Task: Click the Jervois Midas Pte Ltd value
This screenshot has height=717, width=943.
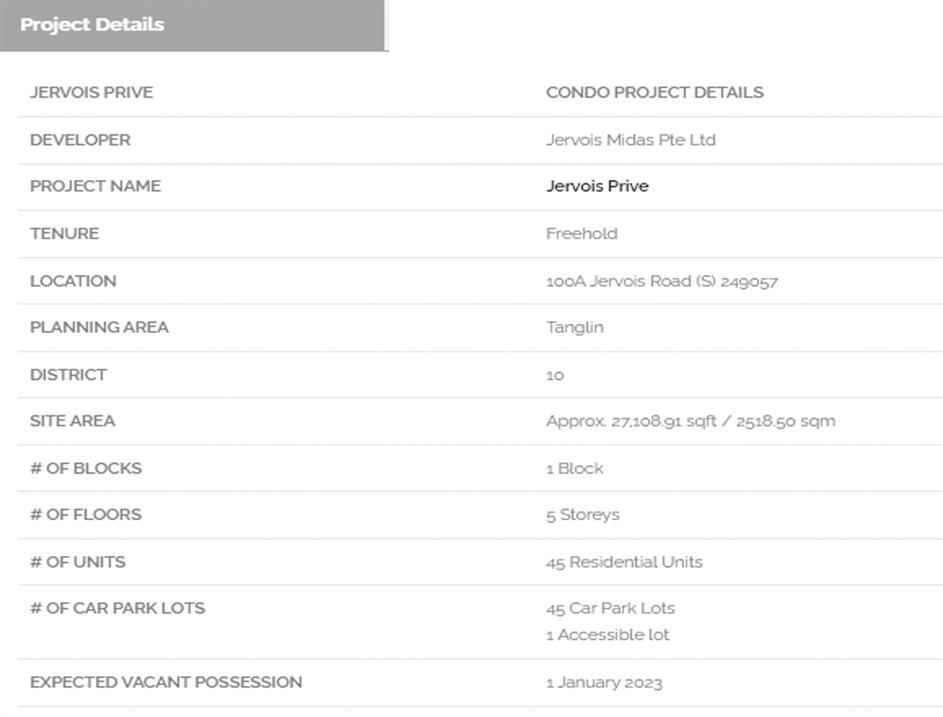Action: 630,140
